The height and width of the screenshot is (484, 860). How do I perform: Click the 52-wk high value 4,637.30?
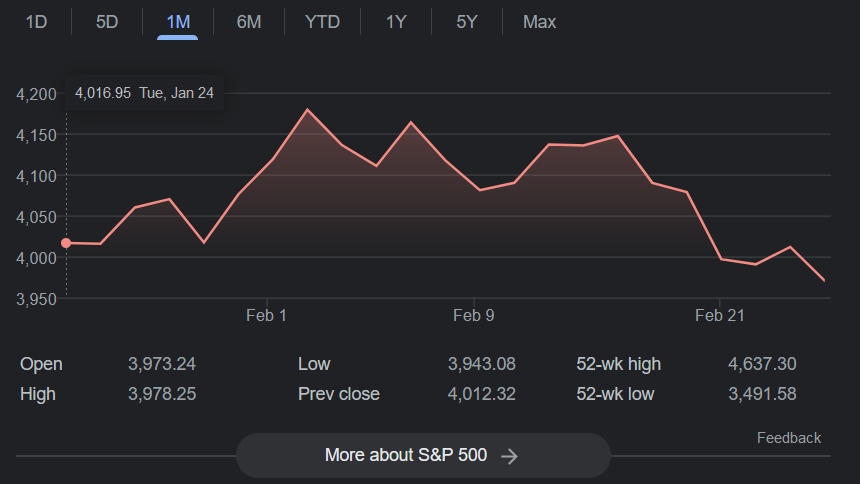coord(762,364)
